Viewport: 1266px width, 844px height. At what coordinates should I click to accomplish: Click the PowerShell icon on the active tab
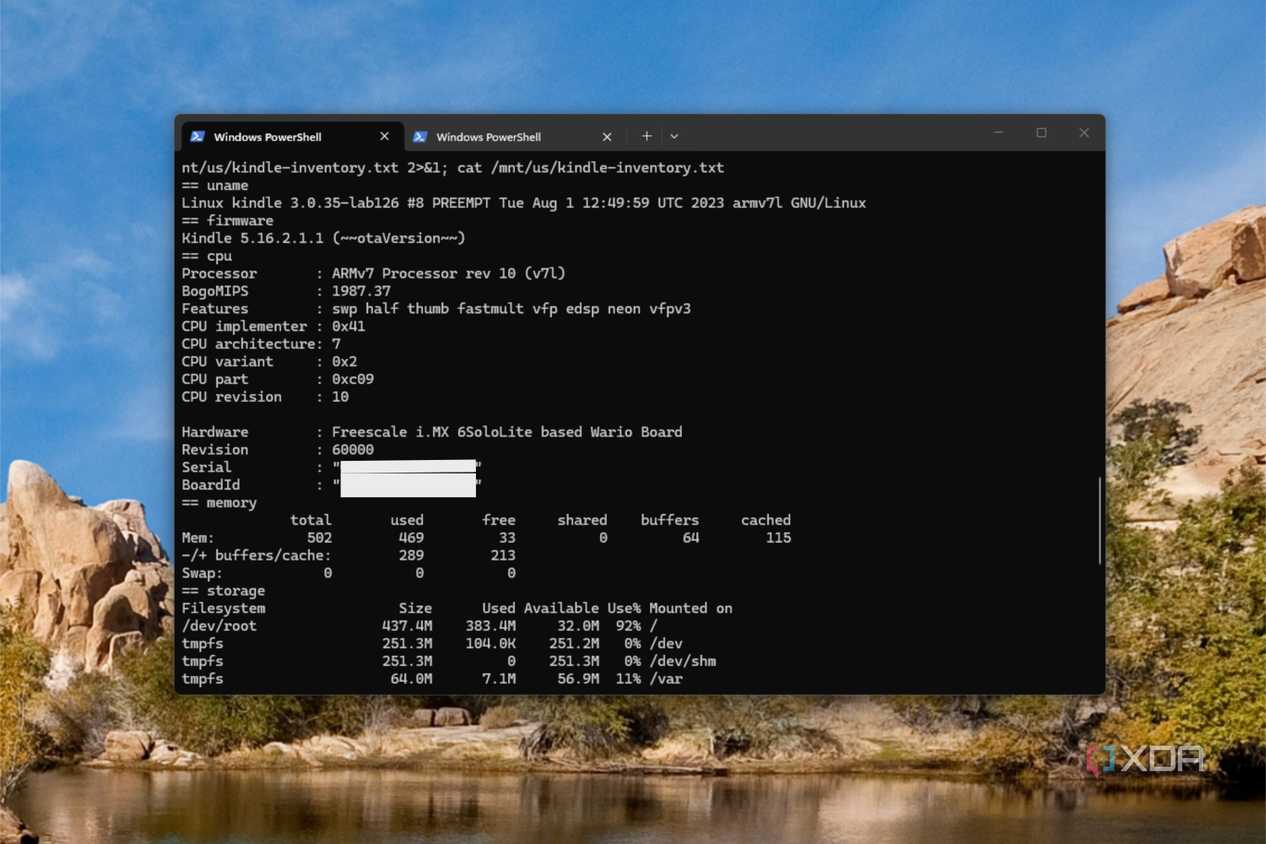click(198, 137)
